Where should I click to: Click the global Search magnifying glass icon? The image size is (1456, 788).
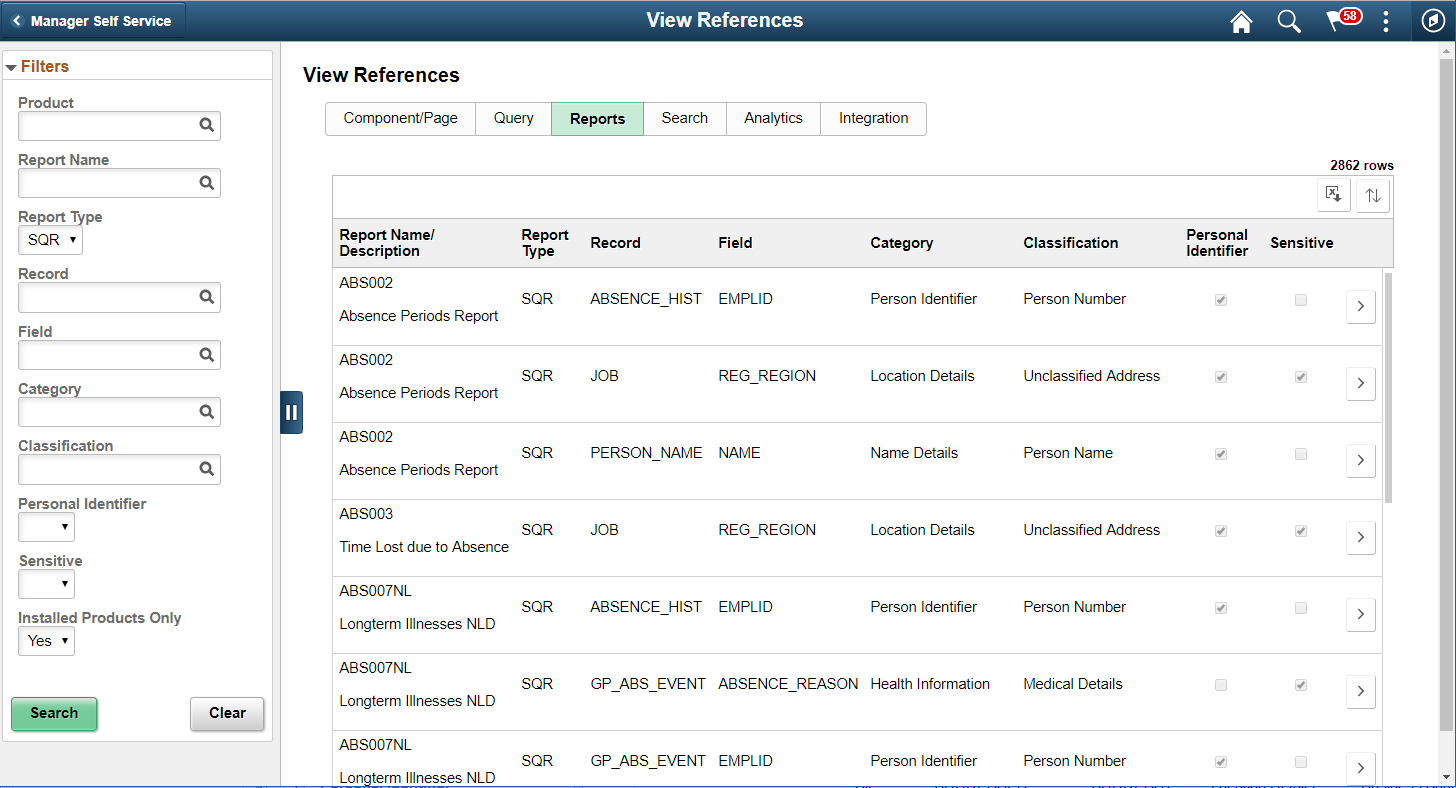[1289, 21]
